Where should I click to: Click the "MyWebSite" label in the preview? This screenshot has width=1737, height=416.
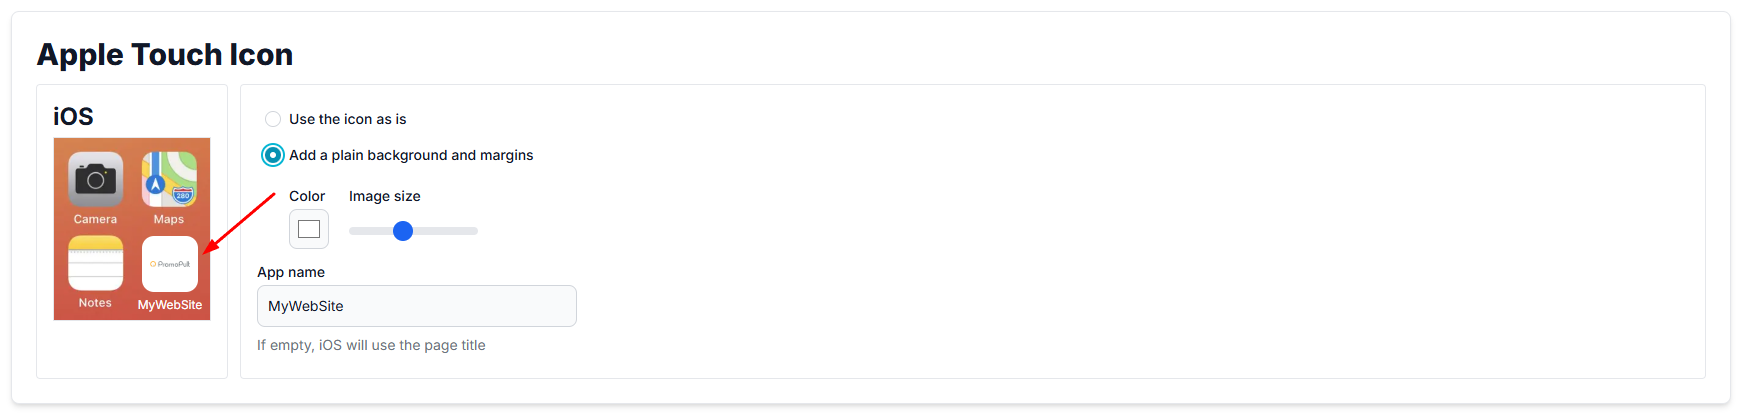tap(170, 305)
